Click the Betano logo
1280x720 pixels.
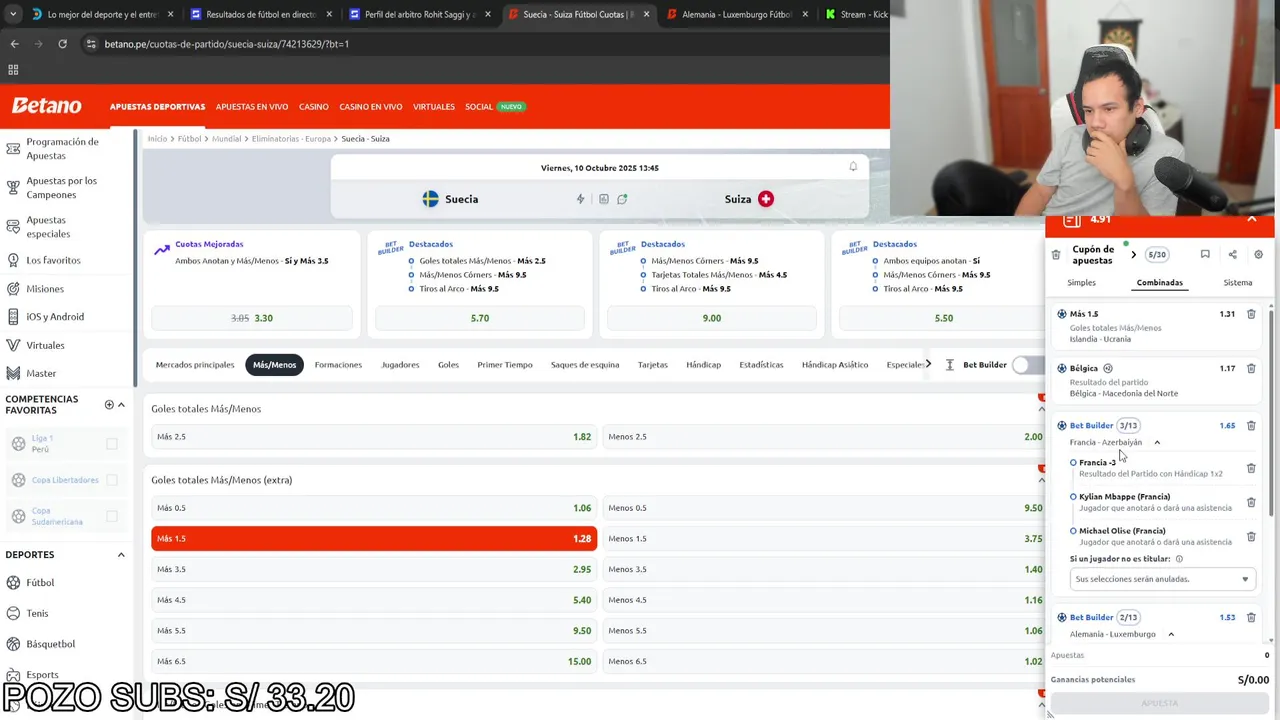[x=47, y=106]
